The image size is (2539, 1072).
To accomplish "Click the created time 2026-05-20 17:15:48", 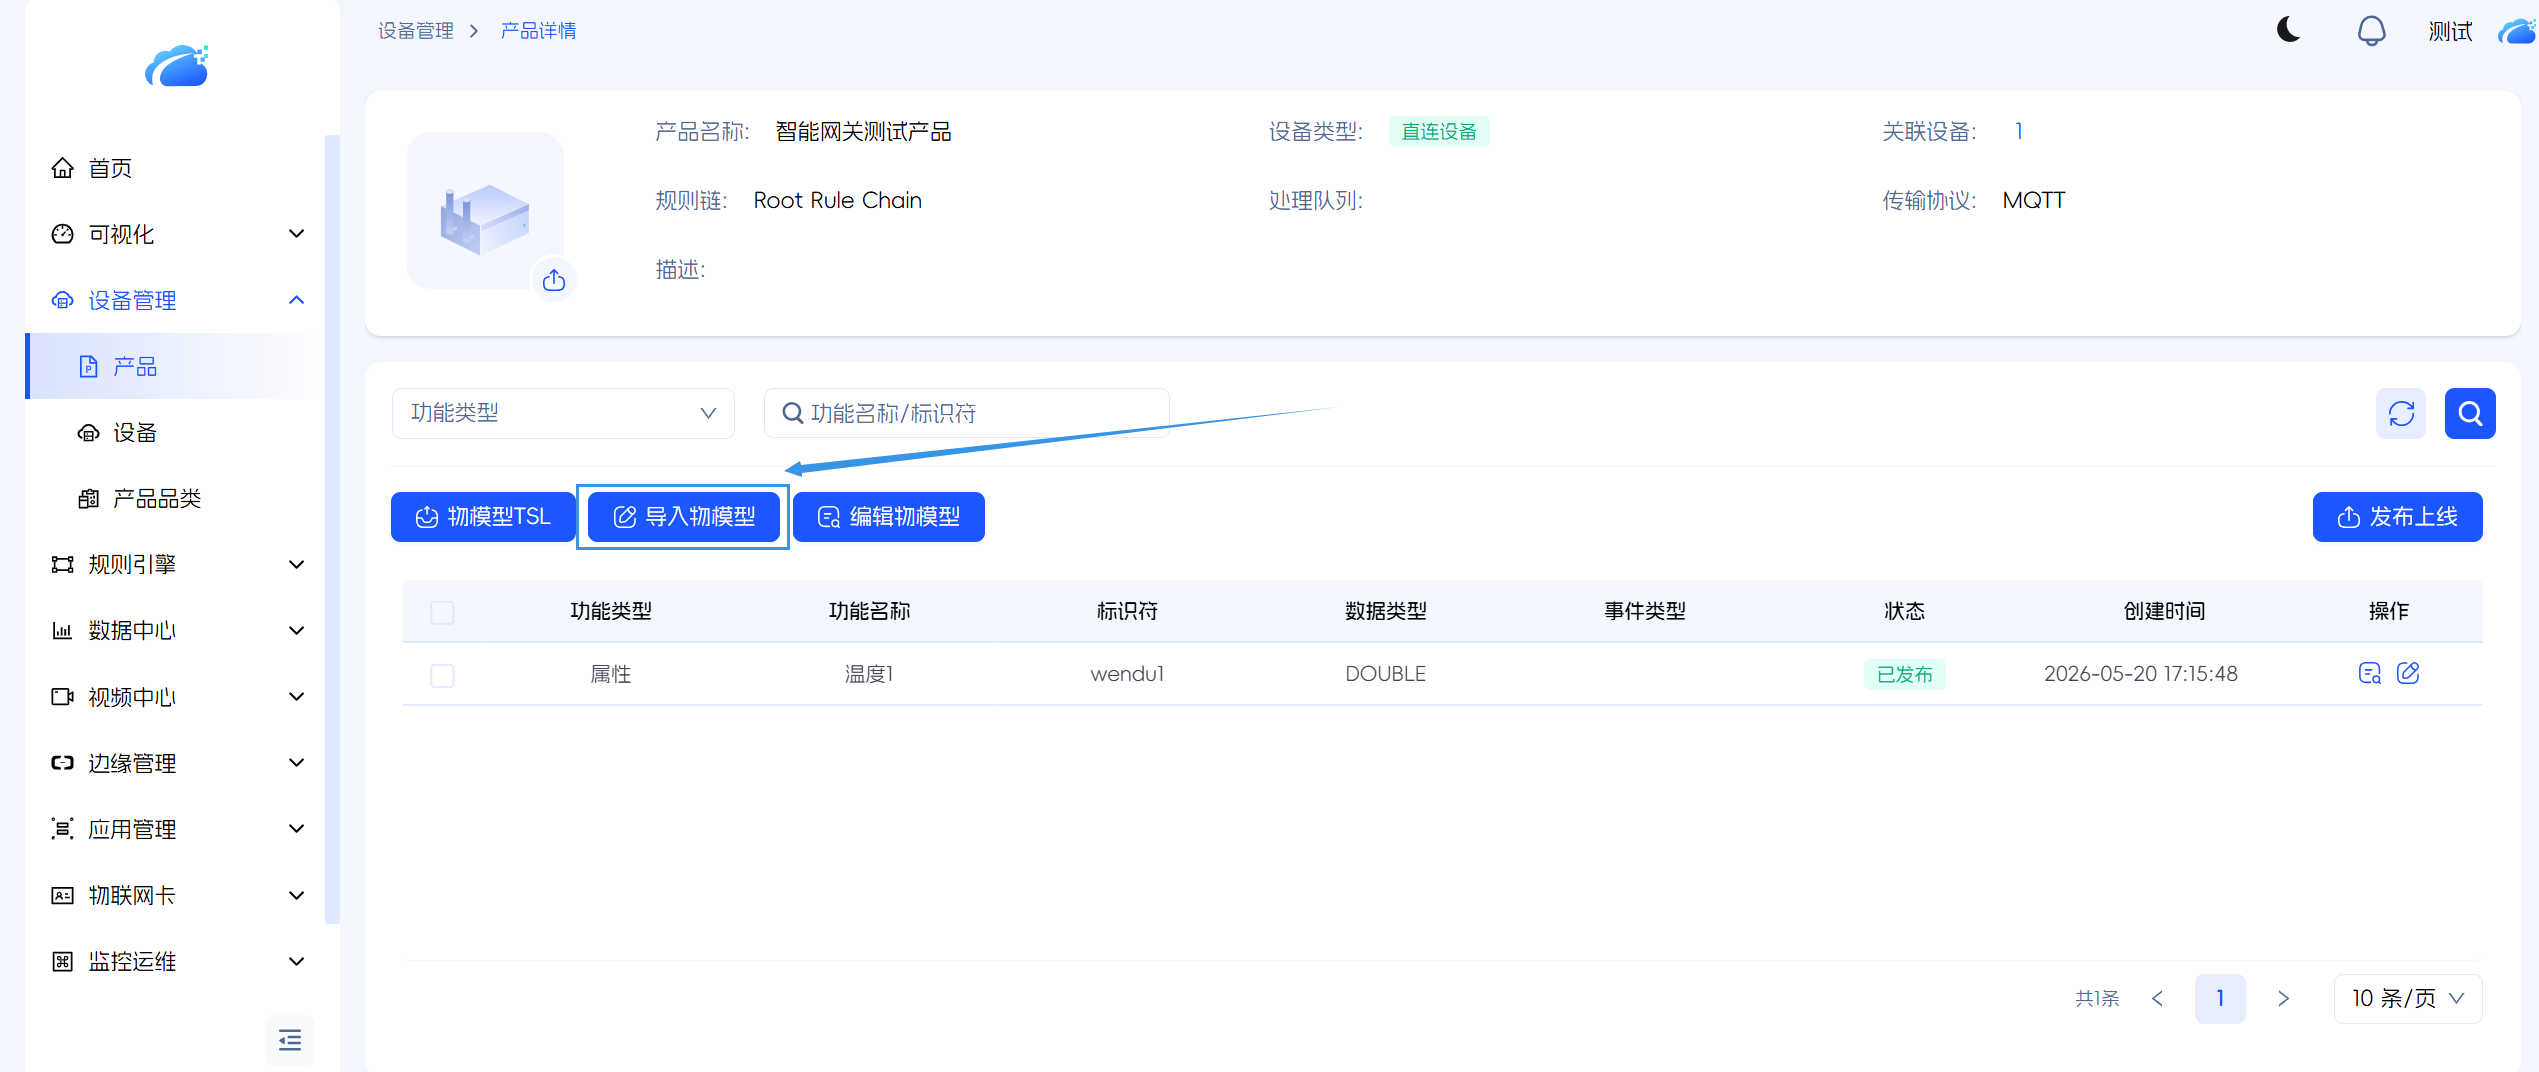I will (x=2140, y=674).
